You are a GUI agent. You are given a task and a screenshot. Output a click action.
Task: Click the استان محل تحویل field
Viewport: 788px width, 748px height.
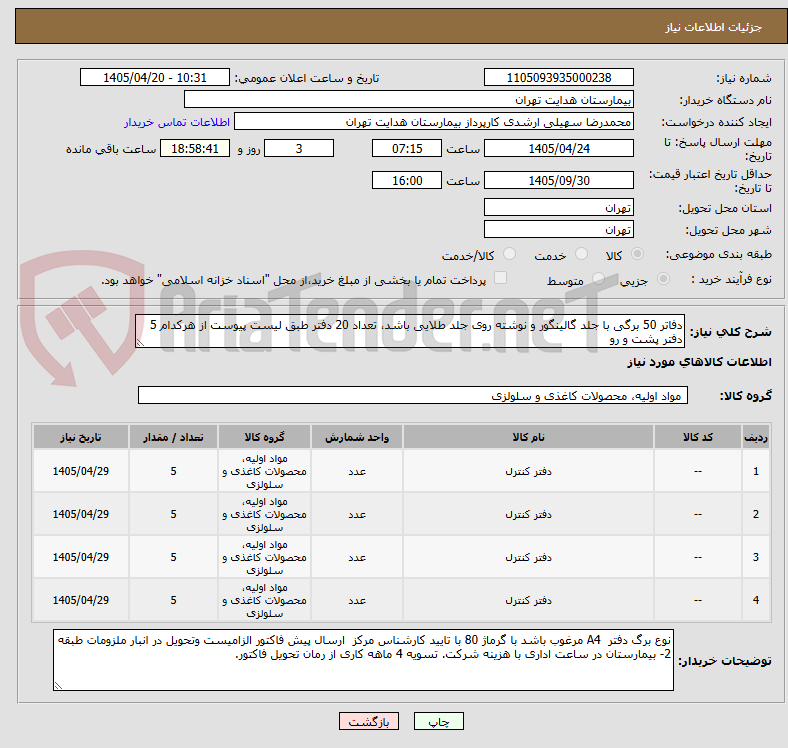click(558, 207)
